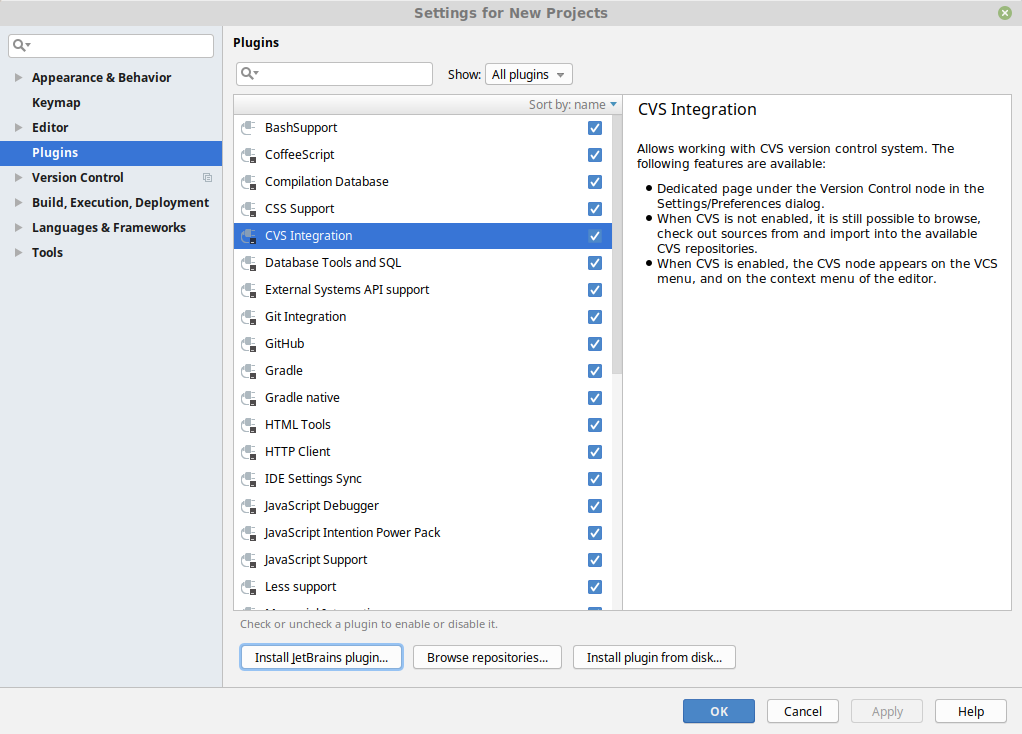Open the Sort by name dropdown
This screenshot has height=734, width=1022.
click(572, 105)
